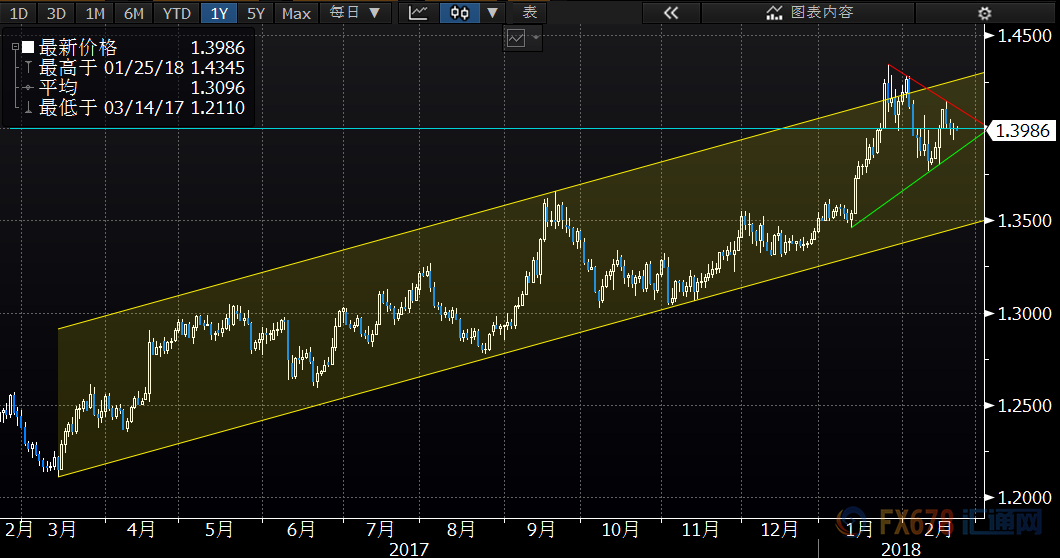Select the candlestick chart type icon

[x=459, y=13]
